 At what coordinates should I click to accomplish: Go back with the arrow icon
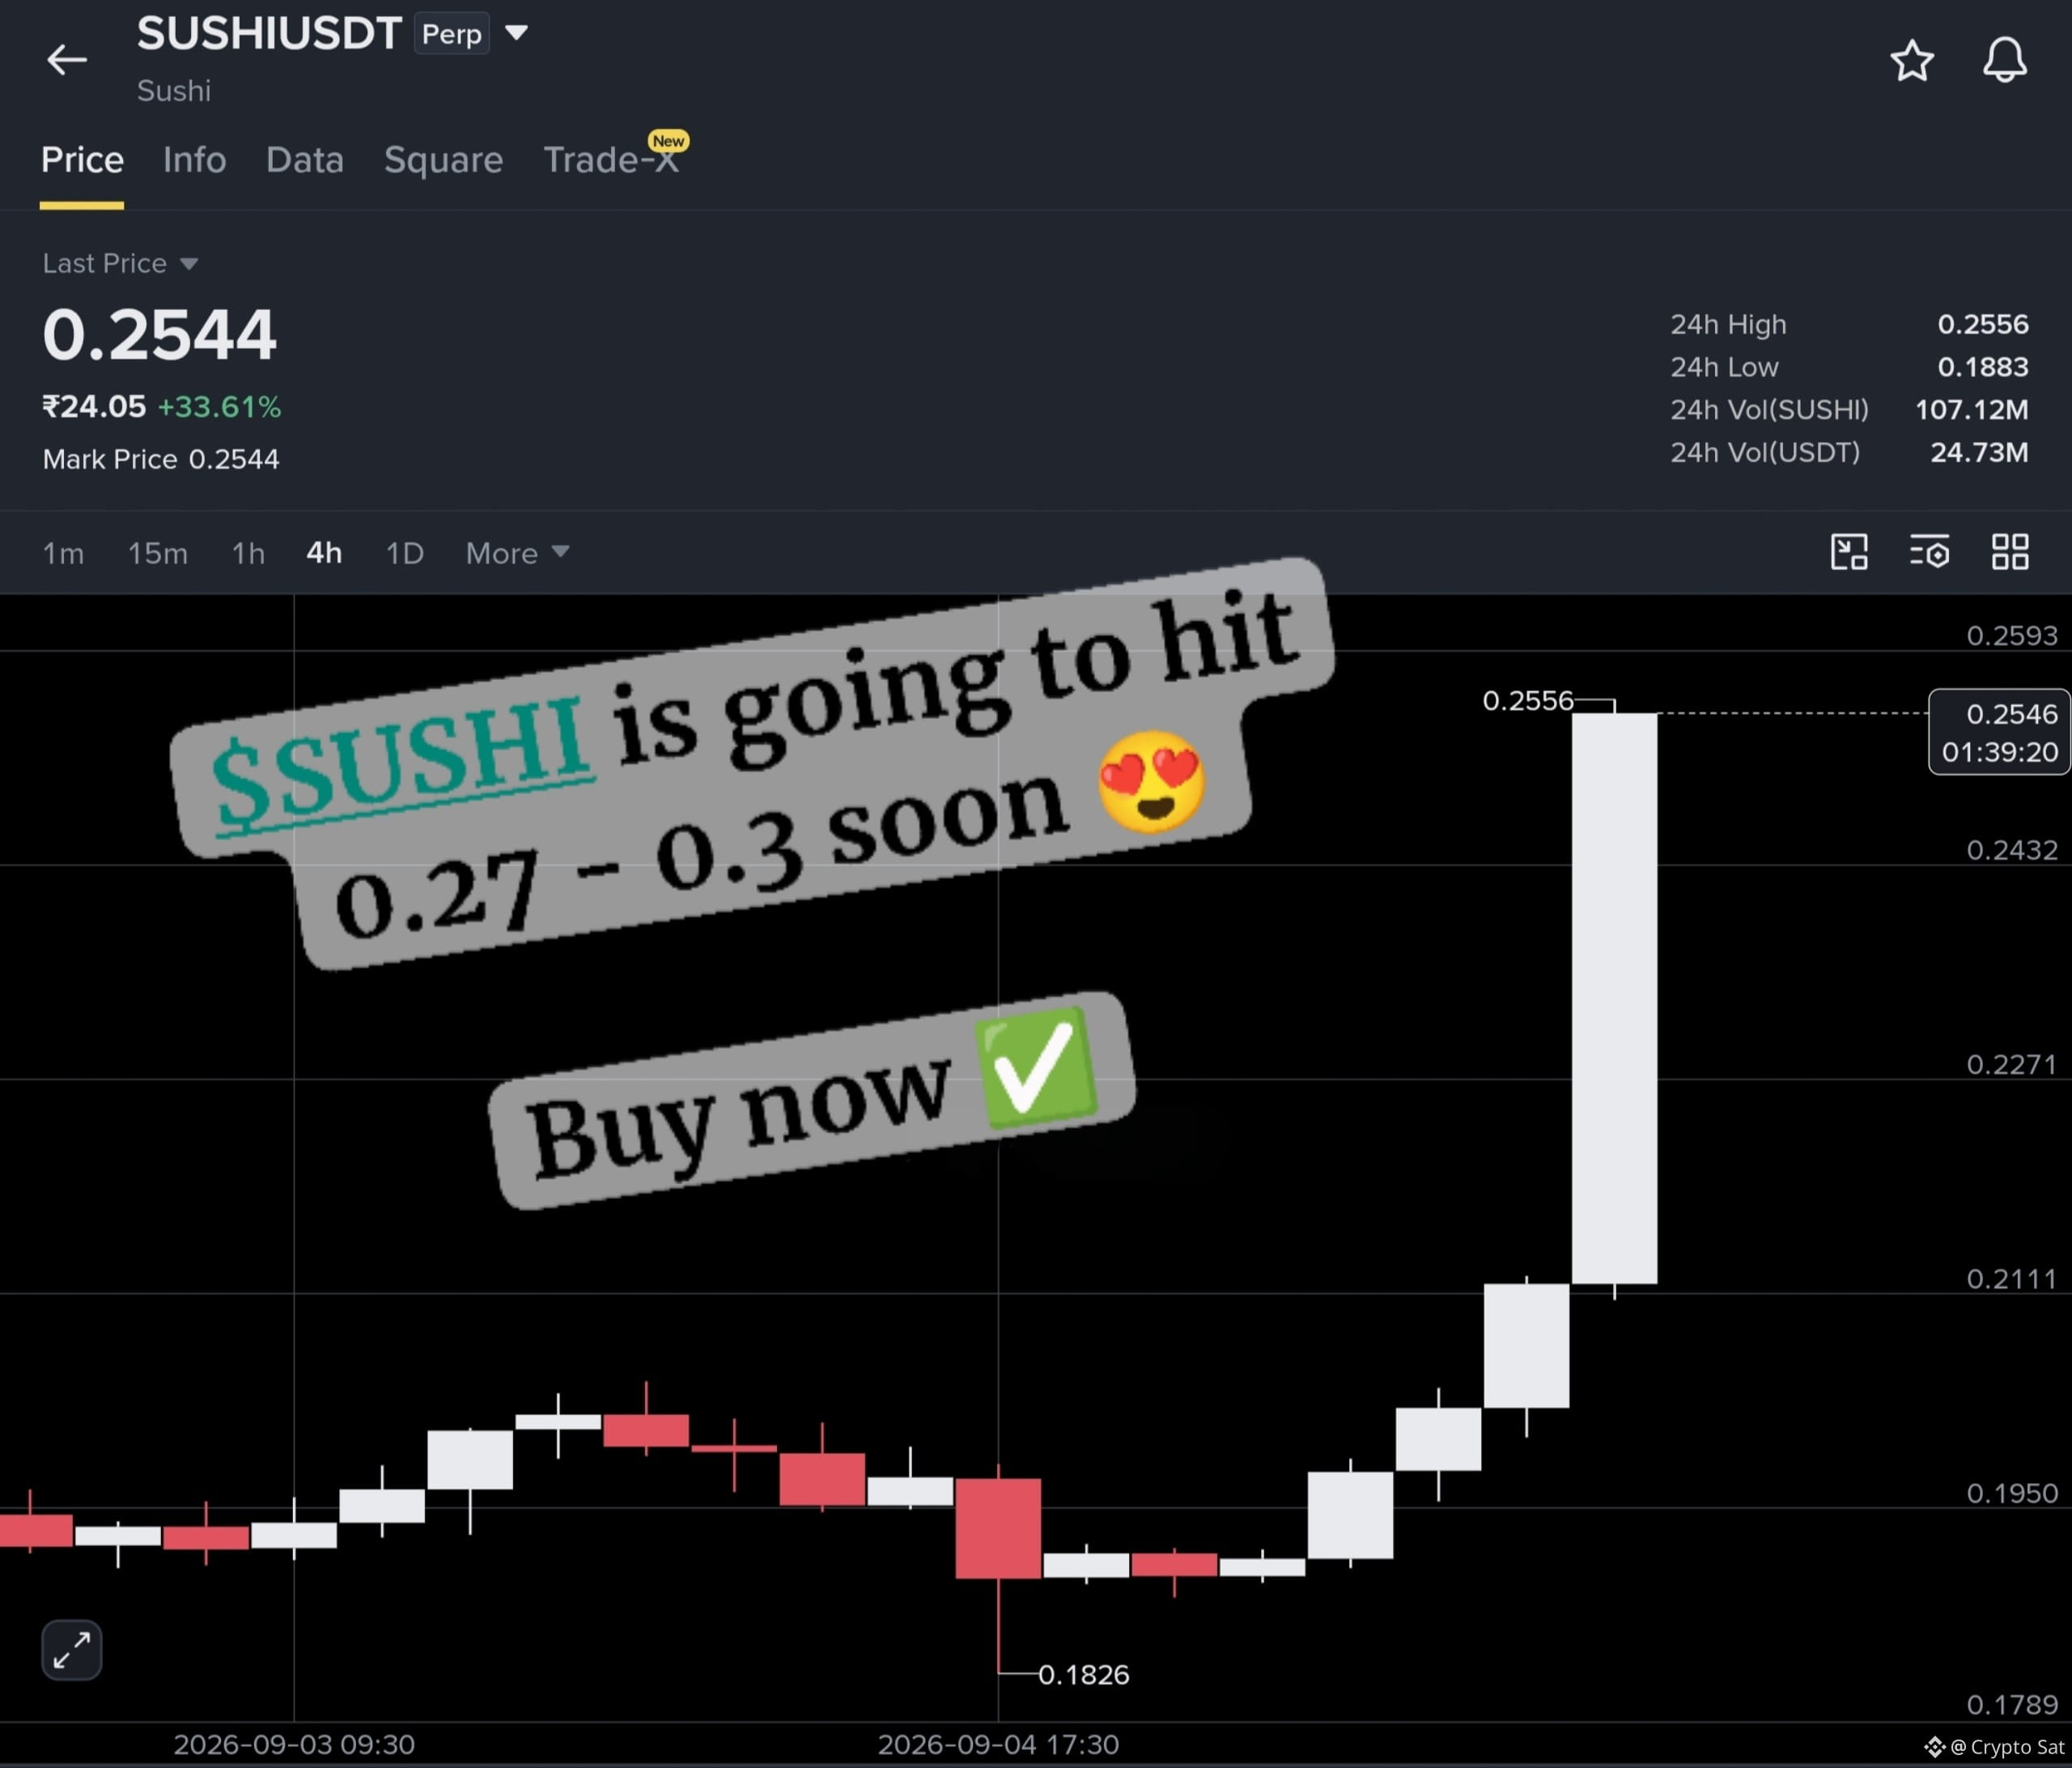coord(67,60)
